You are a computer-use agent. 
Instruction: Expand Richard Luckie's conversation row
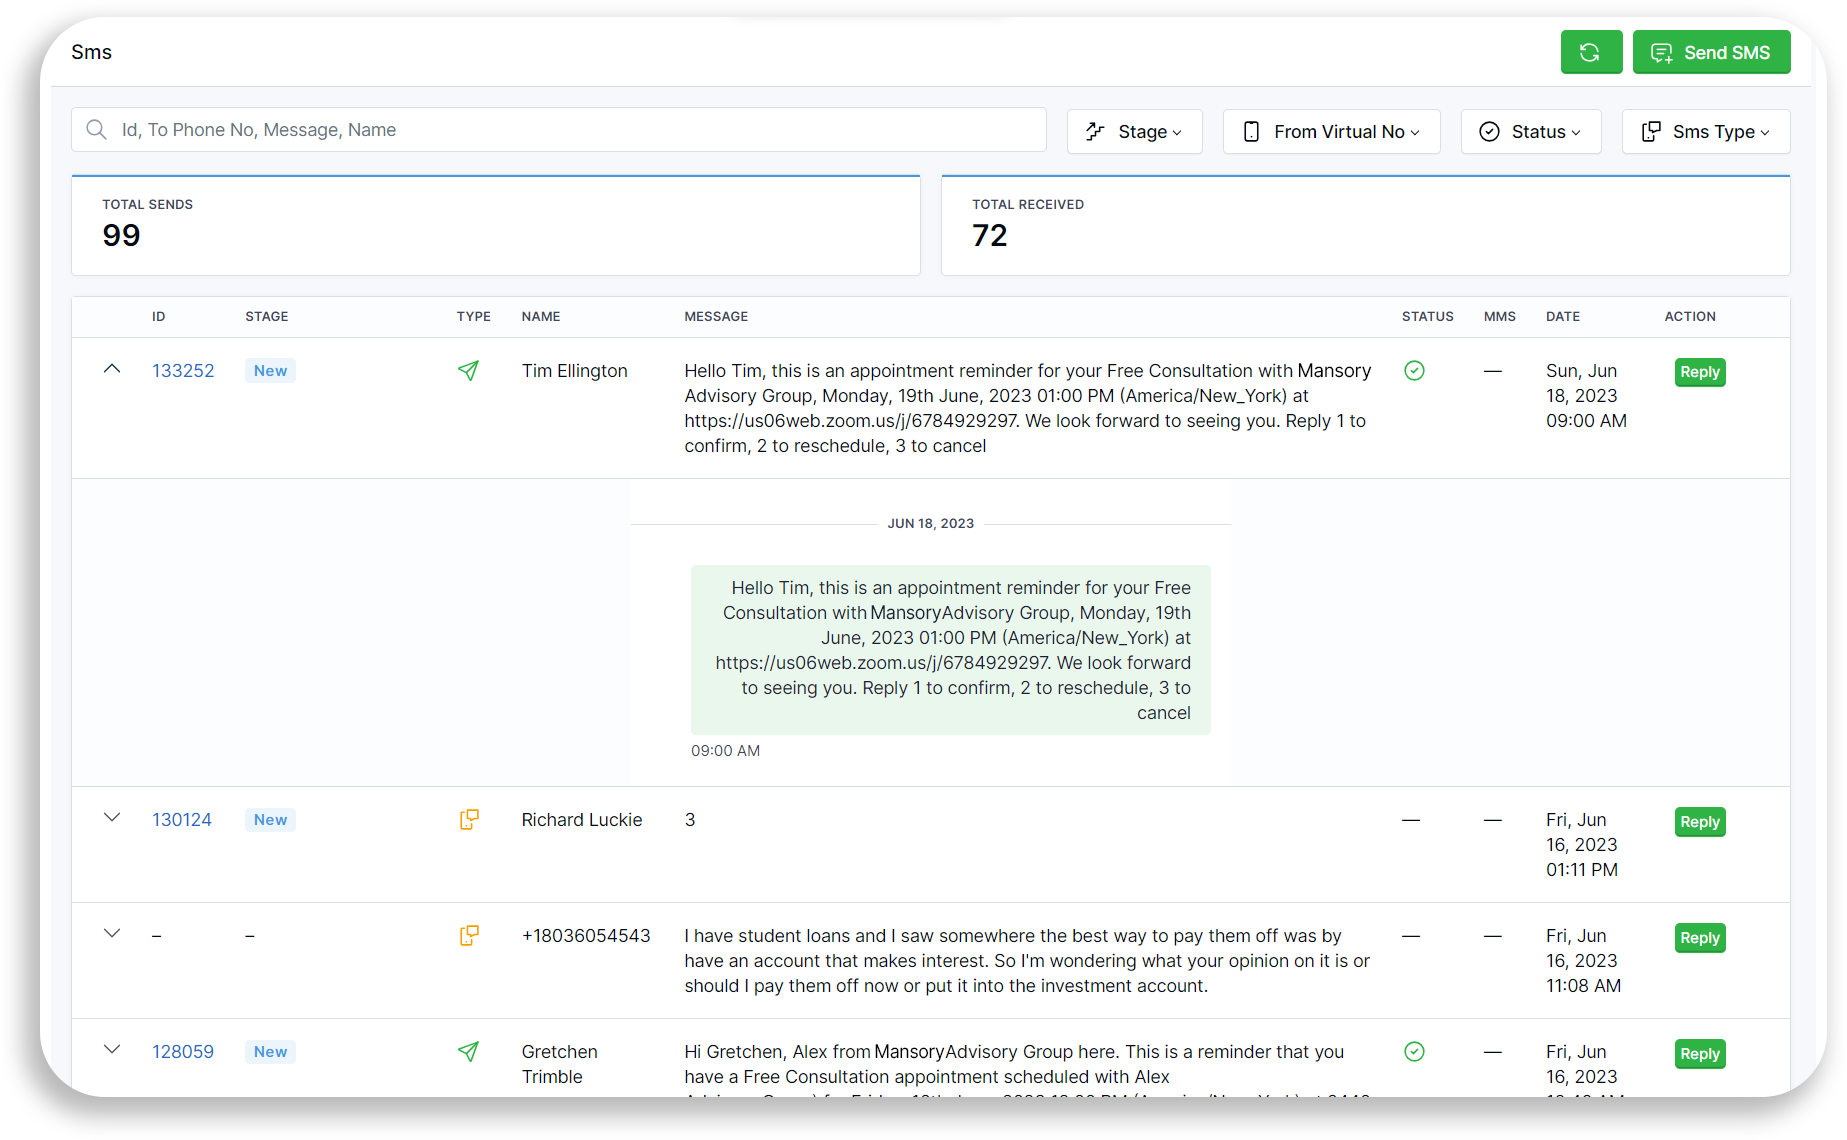click(111, 817)
